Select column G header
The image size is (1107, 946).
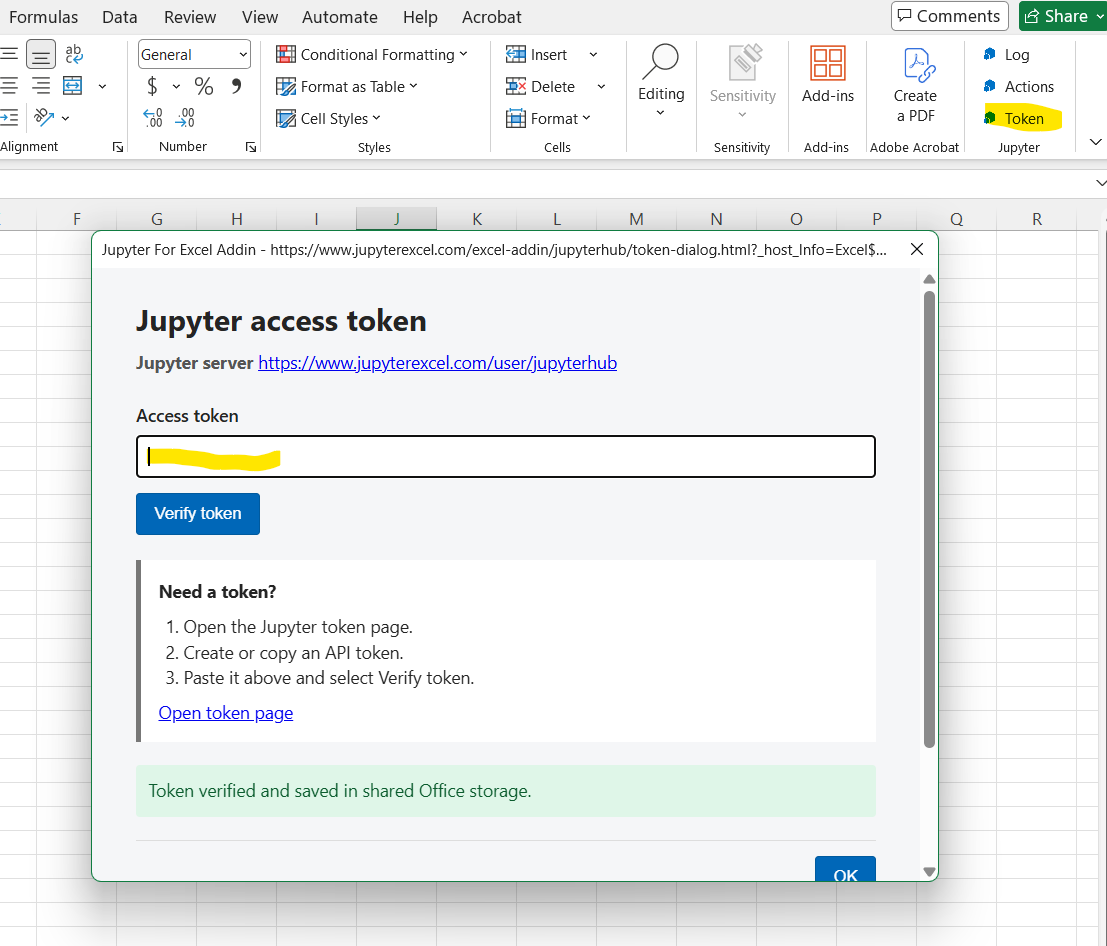coord(157,219)
